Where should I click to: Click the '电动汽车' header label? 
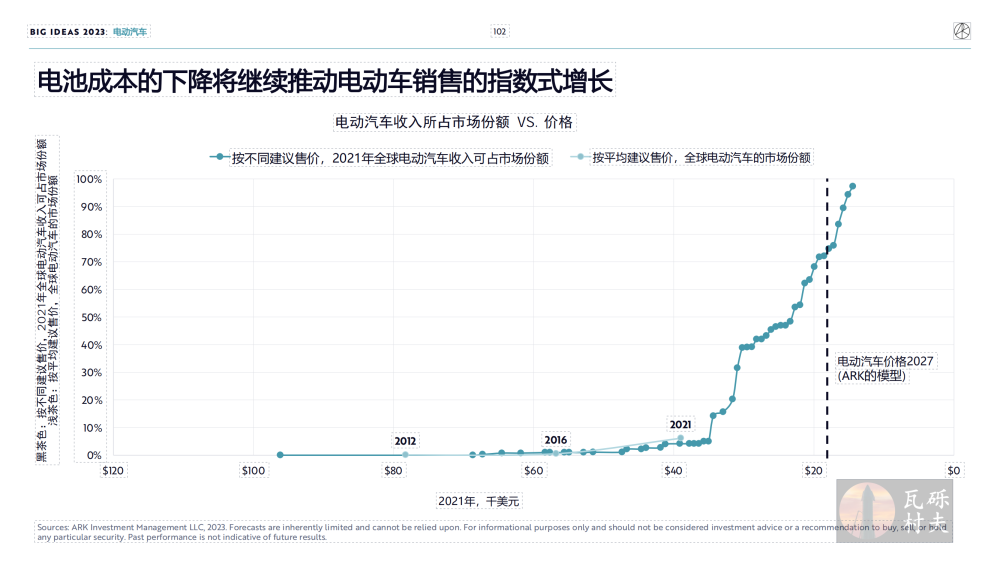[129, 32]
